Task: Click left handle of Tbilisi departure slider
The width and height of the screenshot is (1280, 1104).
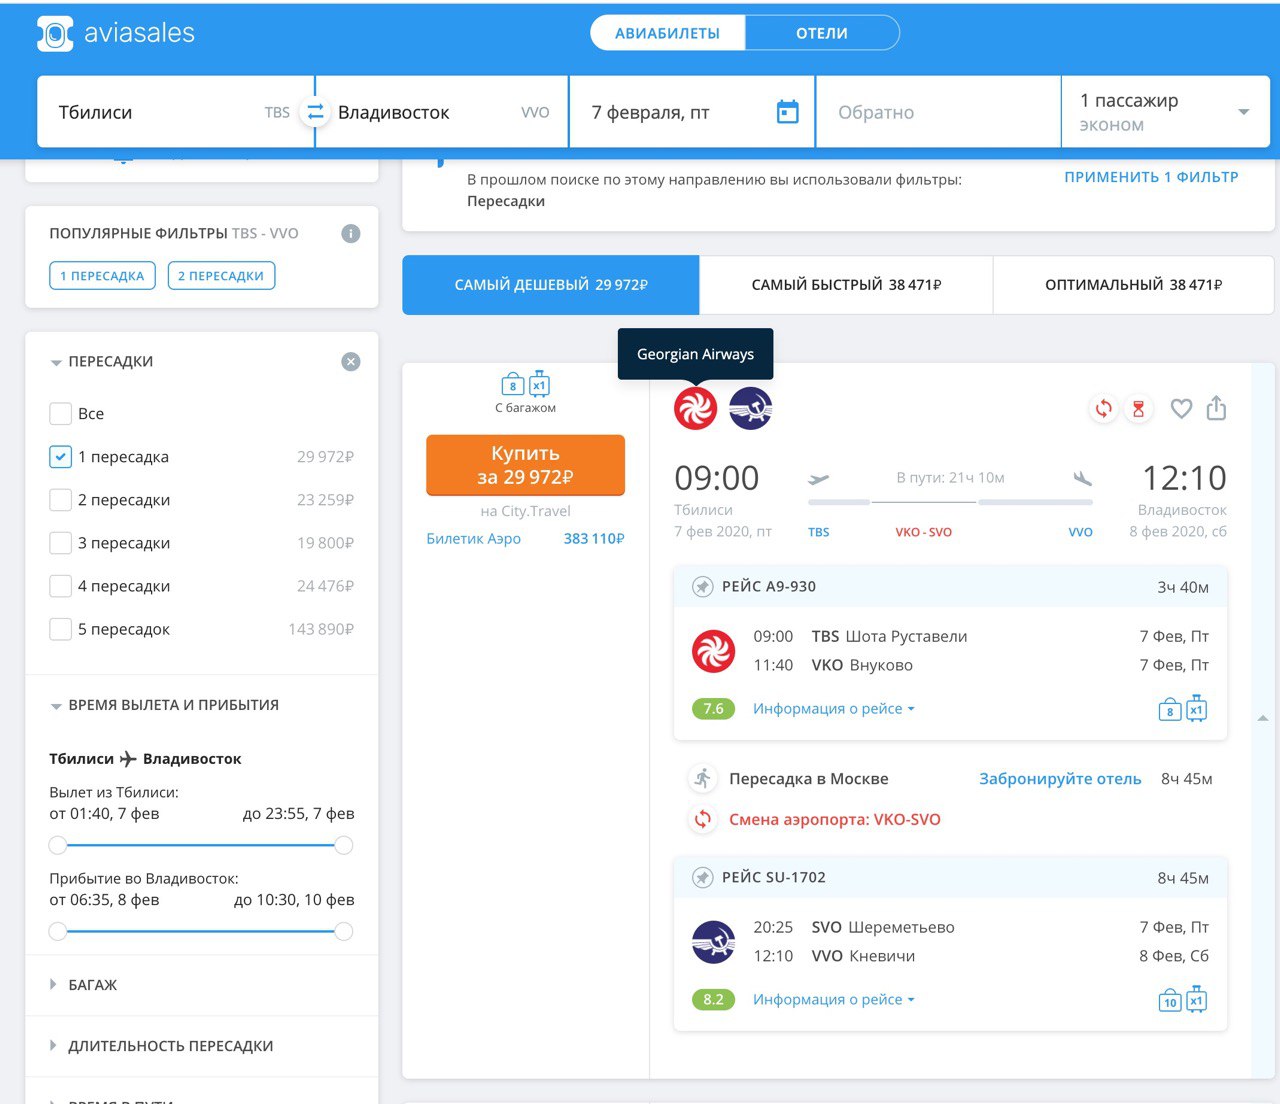Action: pos(58,846)
